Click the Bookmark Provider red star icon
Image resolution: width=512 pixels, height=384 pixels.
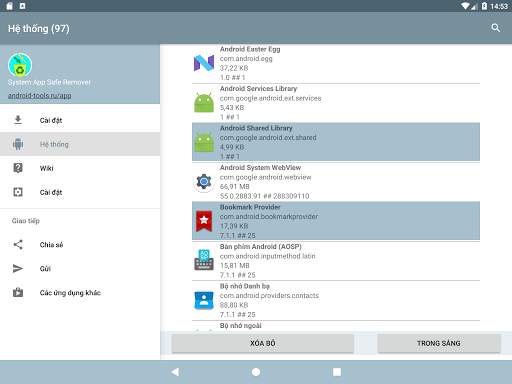[204, 221]
